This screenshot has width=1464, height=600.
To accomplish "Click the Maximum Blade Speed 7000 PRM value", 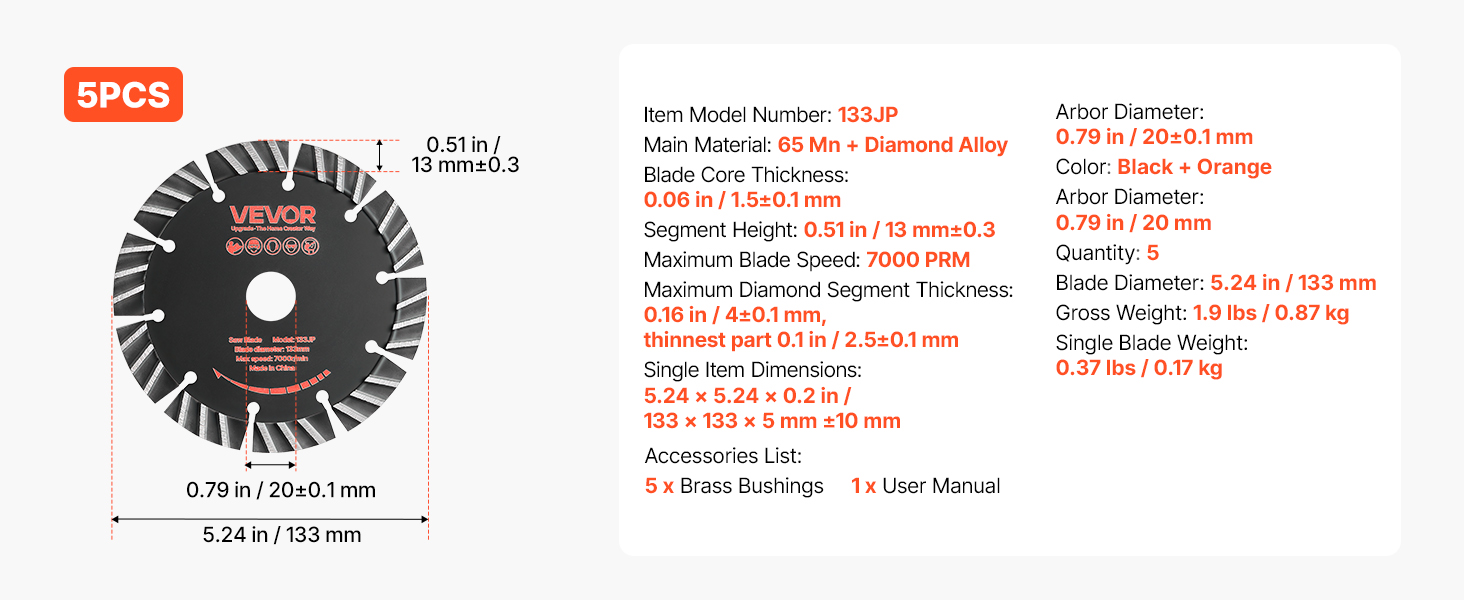I will pyautogui.click(x=918, y=260).
